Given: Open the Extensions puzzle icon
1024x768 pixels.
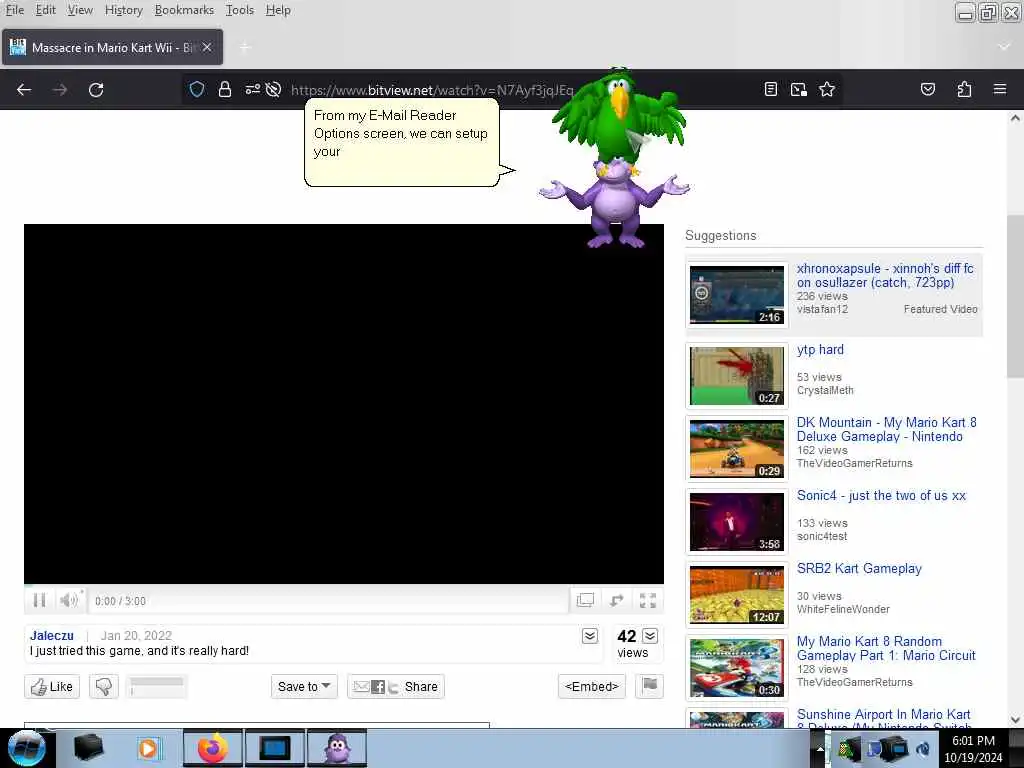Looking at the screenshot, I should pos(964,89).
